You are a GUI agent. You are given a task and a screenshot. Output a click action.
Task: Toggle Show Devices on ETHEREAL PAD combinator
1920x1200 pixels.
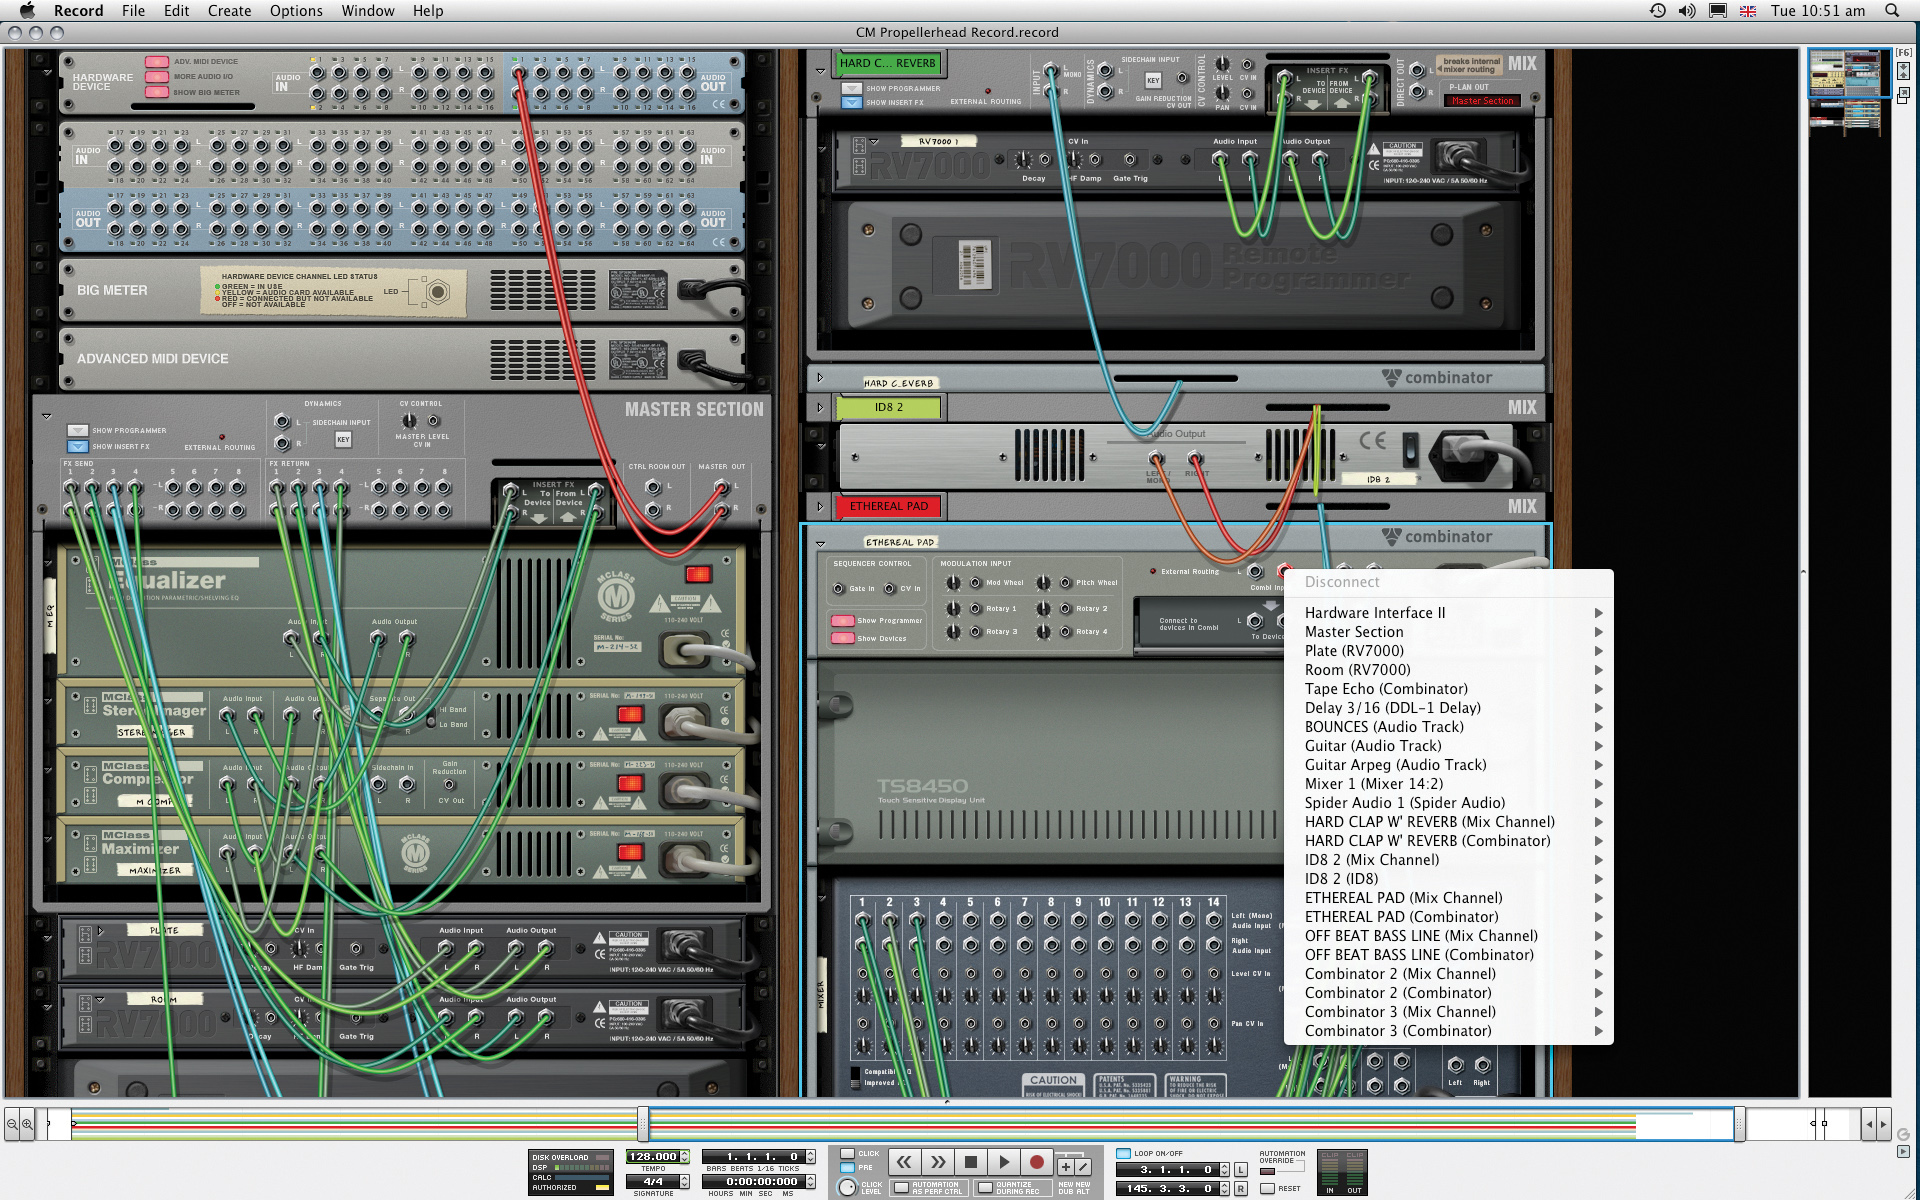pos(842,638)
